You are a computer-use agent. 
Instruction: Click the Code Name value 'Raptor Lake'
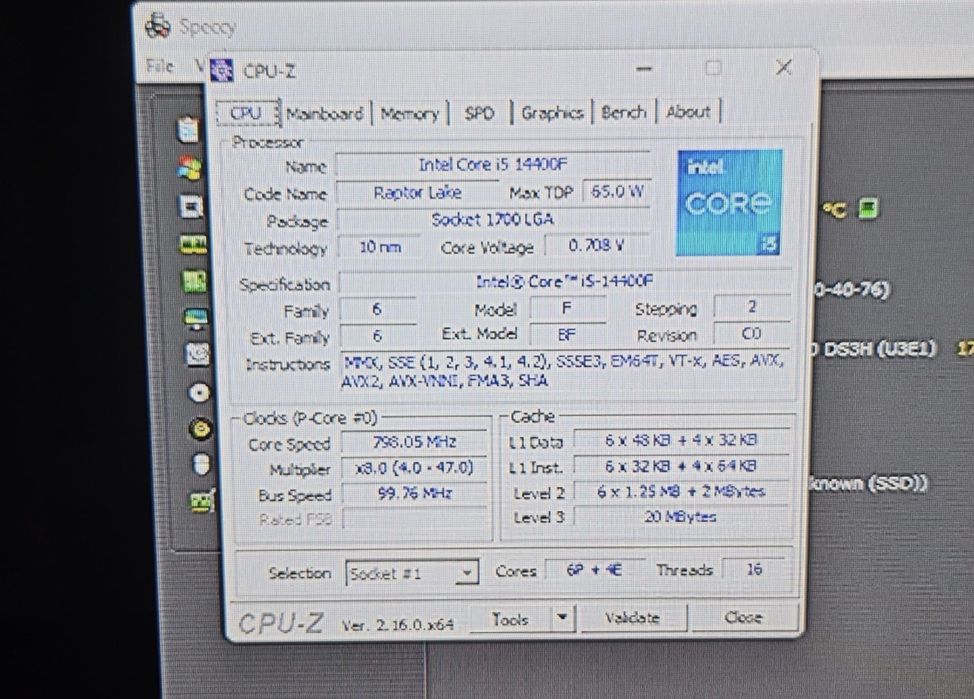point(417,193)
